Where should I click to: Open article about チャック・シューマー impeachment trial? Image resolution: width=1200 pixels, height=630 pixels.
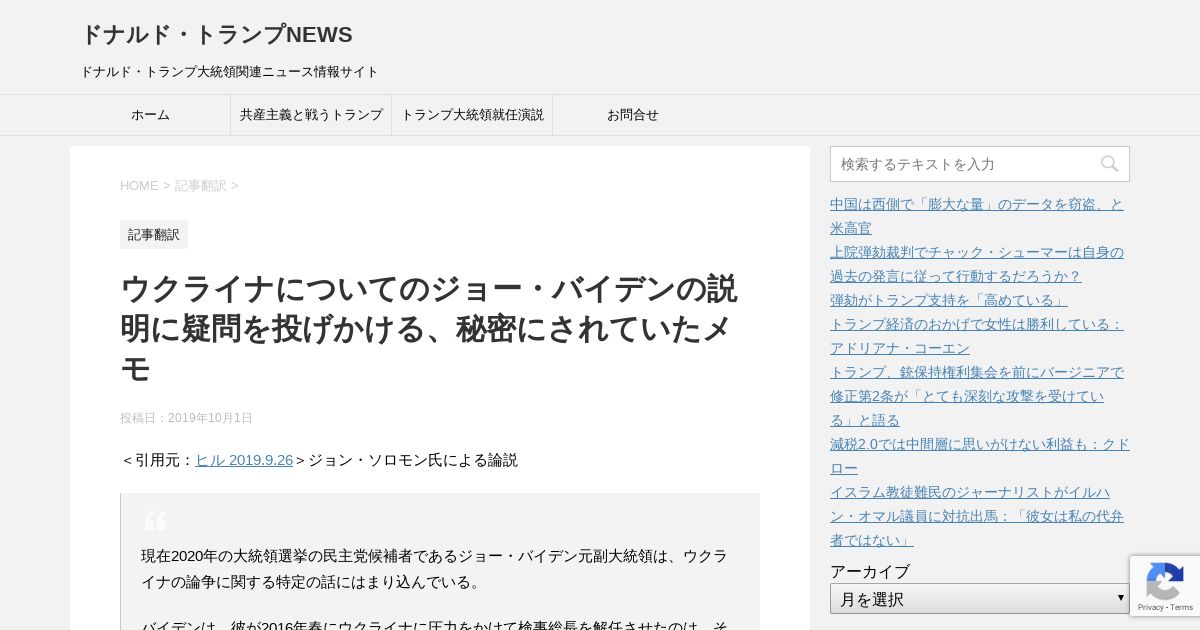click(977, 264)
